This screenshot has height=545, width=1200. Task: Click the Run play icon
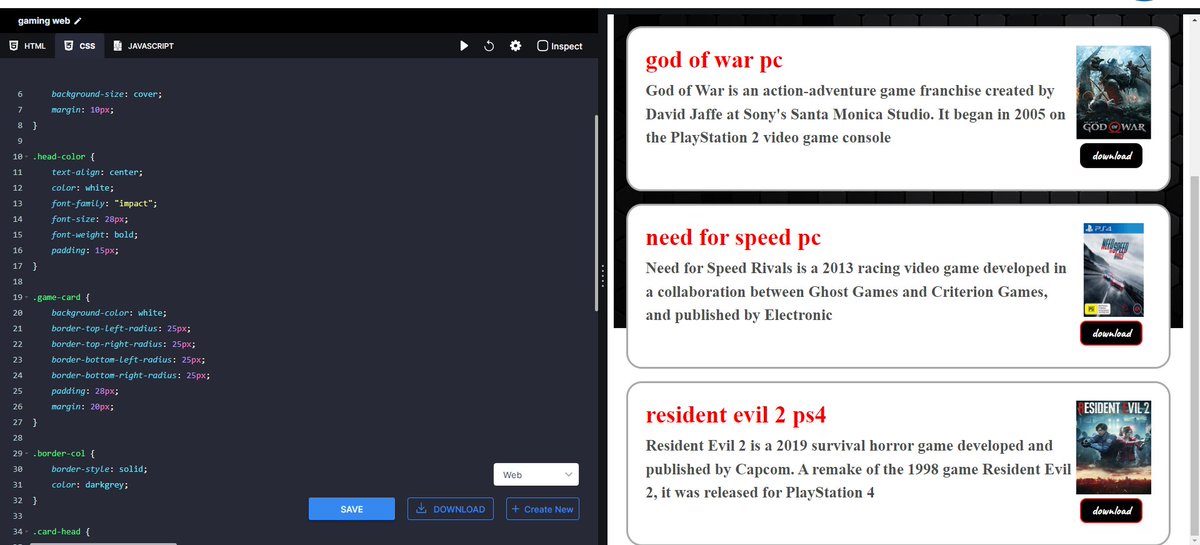[x=464, y=46]
